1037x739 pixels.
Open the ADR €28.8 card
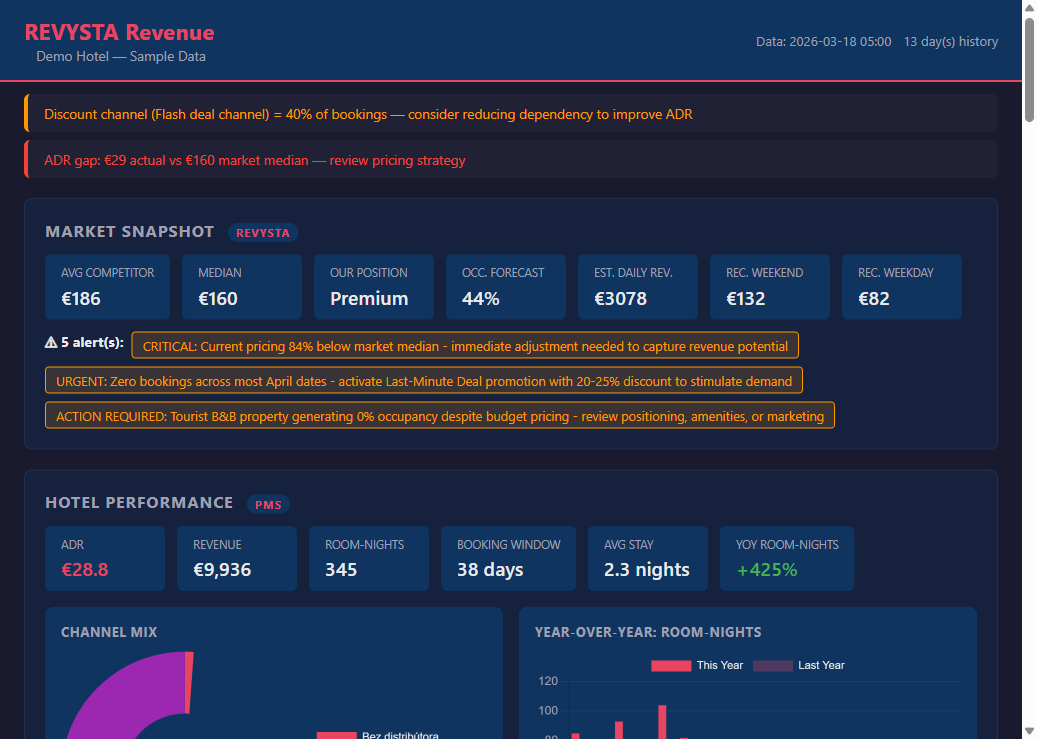tap(104, 558)
